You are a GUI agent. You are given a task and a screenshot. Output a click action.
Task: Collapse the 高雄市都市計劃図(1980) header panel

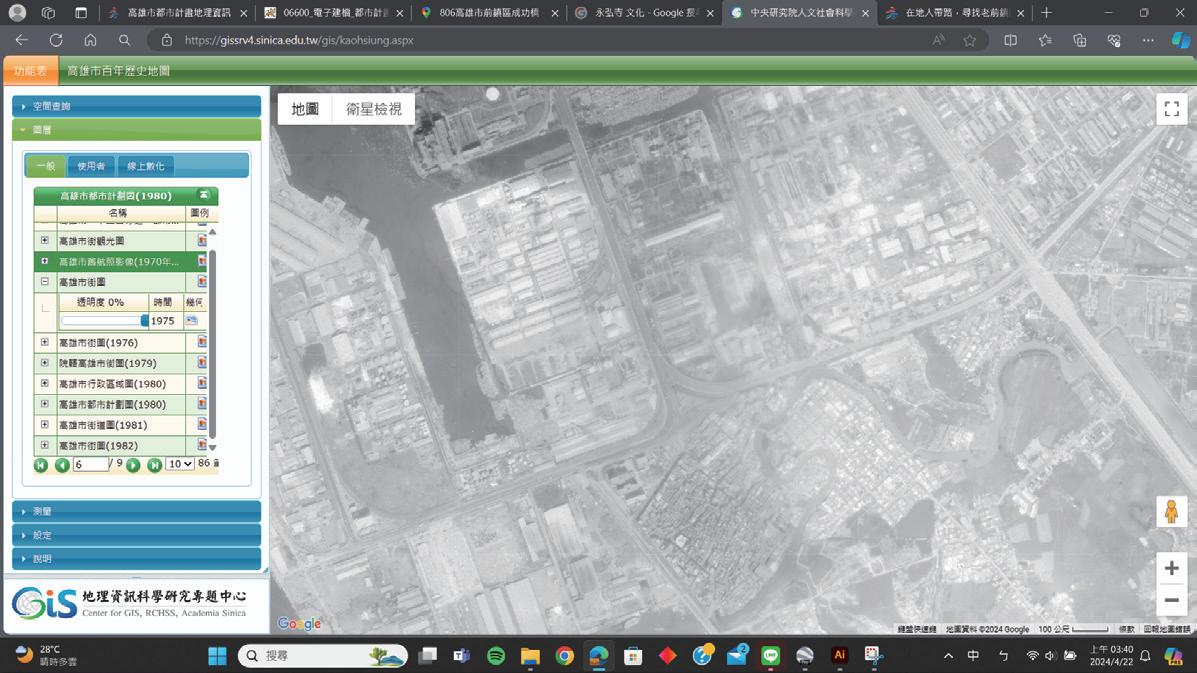204,195
